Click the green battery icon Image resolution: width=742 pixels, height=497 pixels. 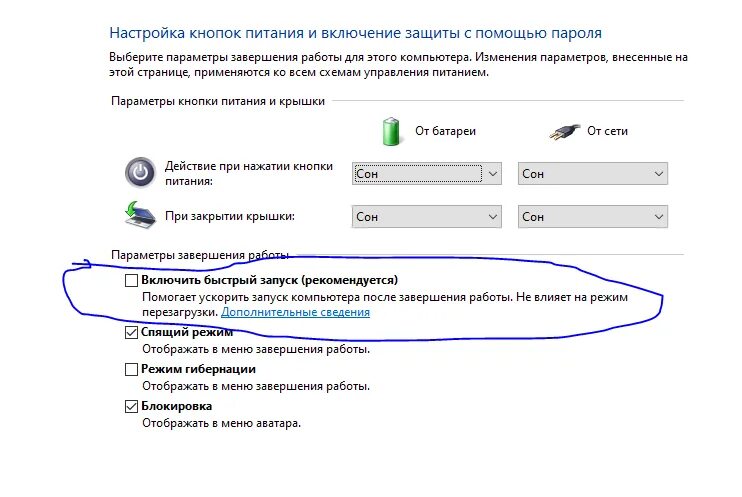[x=391, y=132]
